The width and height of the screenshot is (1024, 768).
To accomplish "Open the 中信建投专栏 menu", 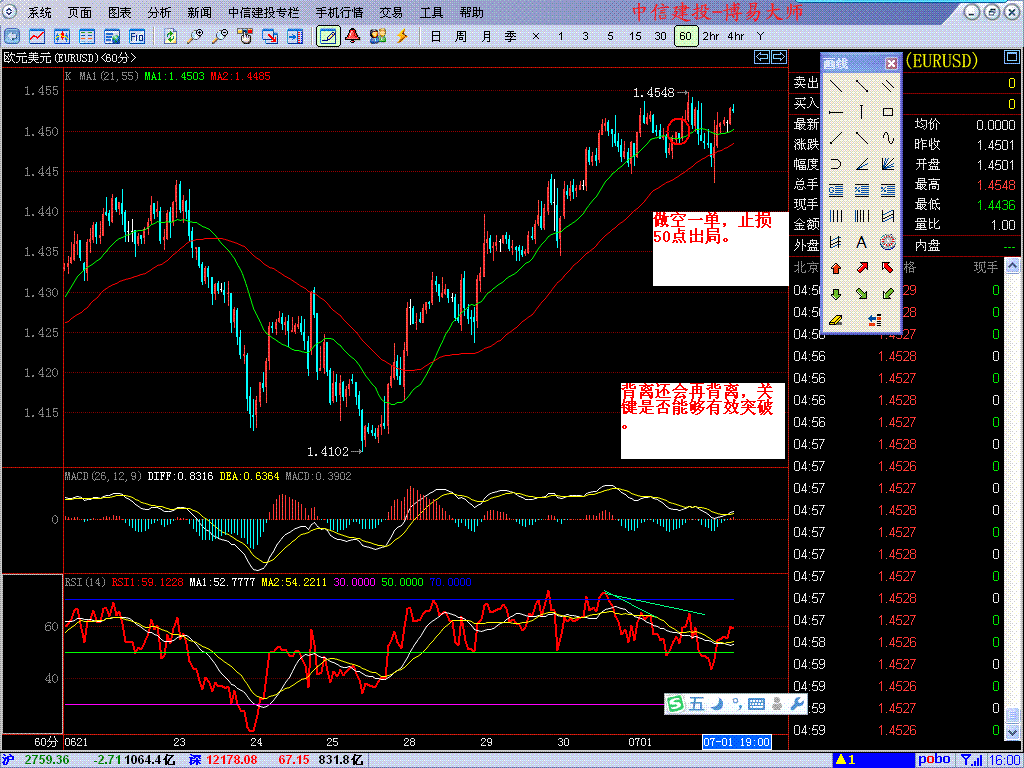I will pos(264,12).
